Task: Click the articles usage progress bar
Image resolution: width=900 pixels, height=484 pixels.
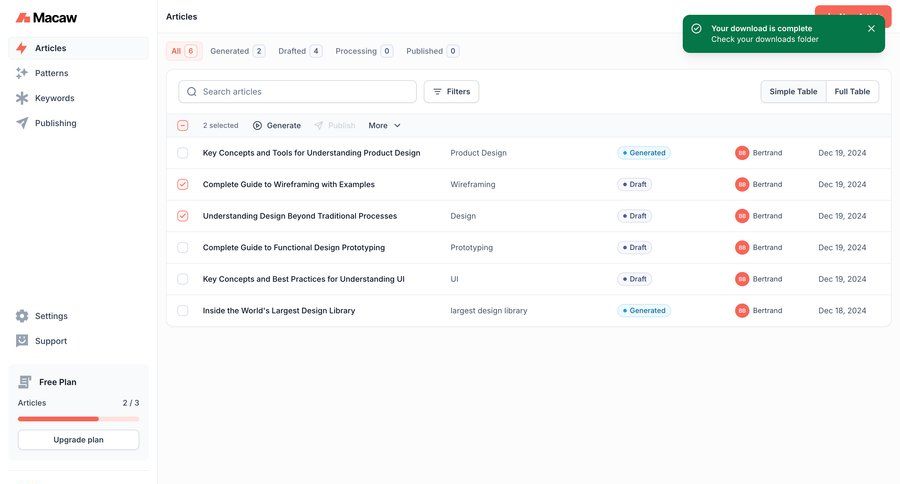Action: (x=79, y=419)
